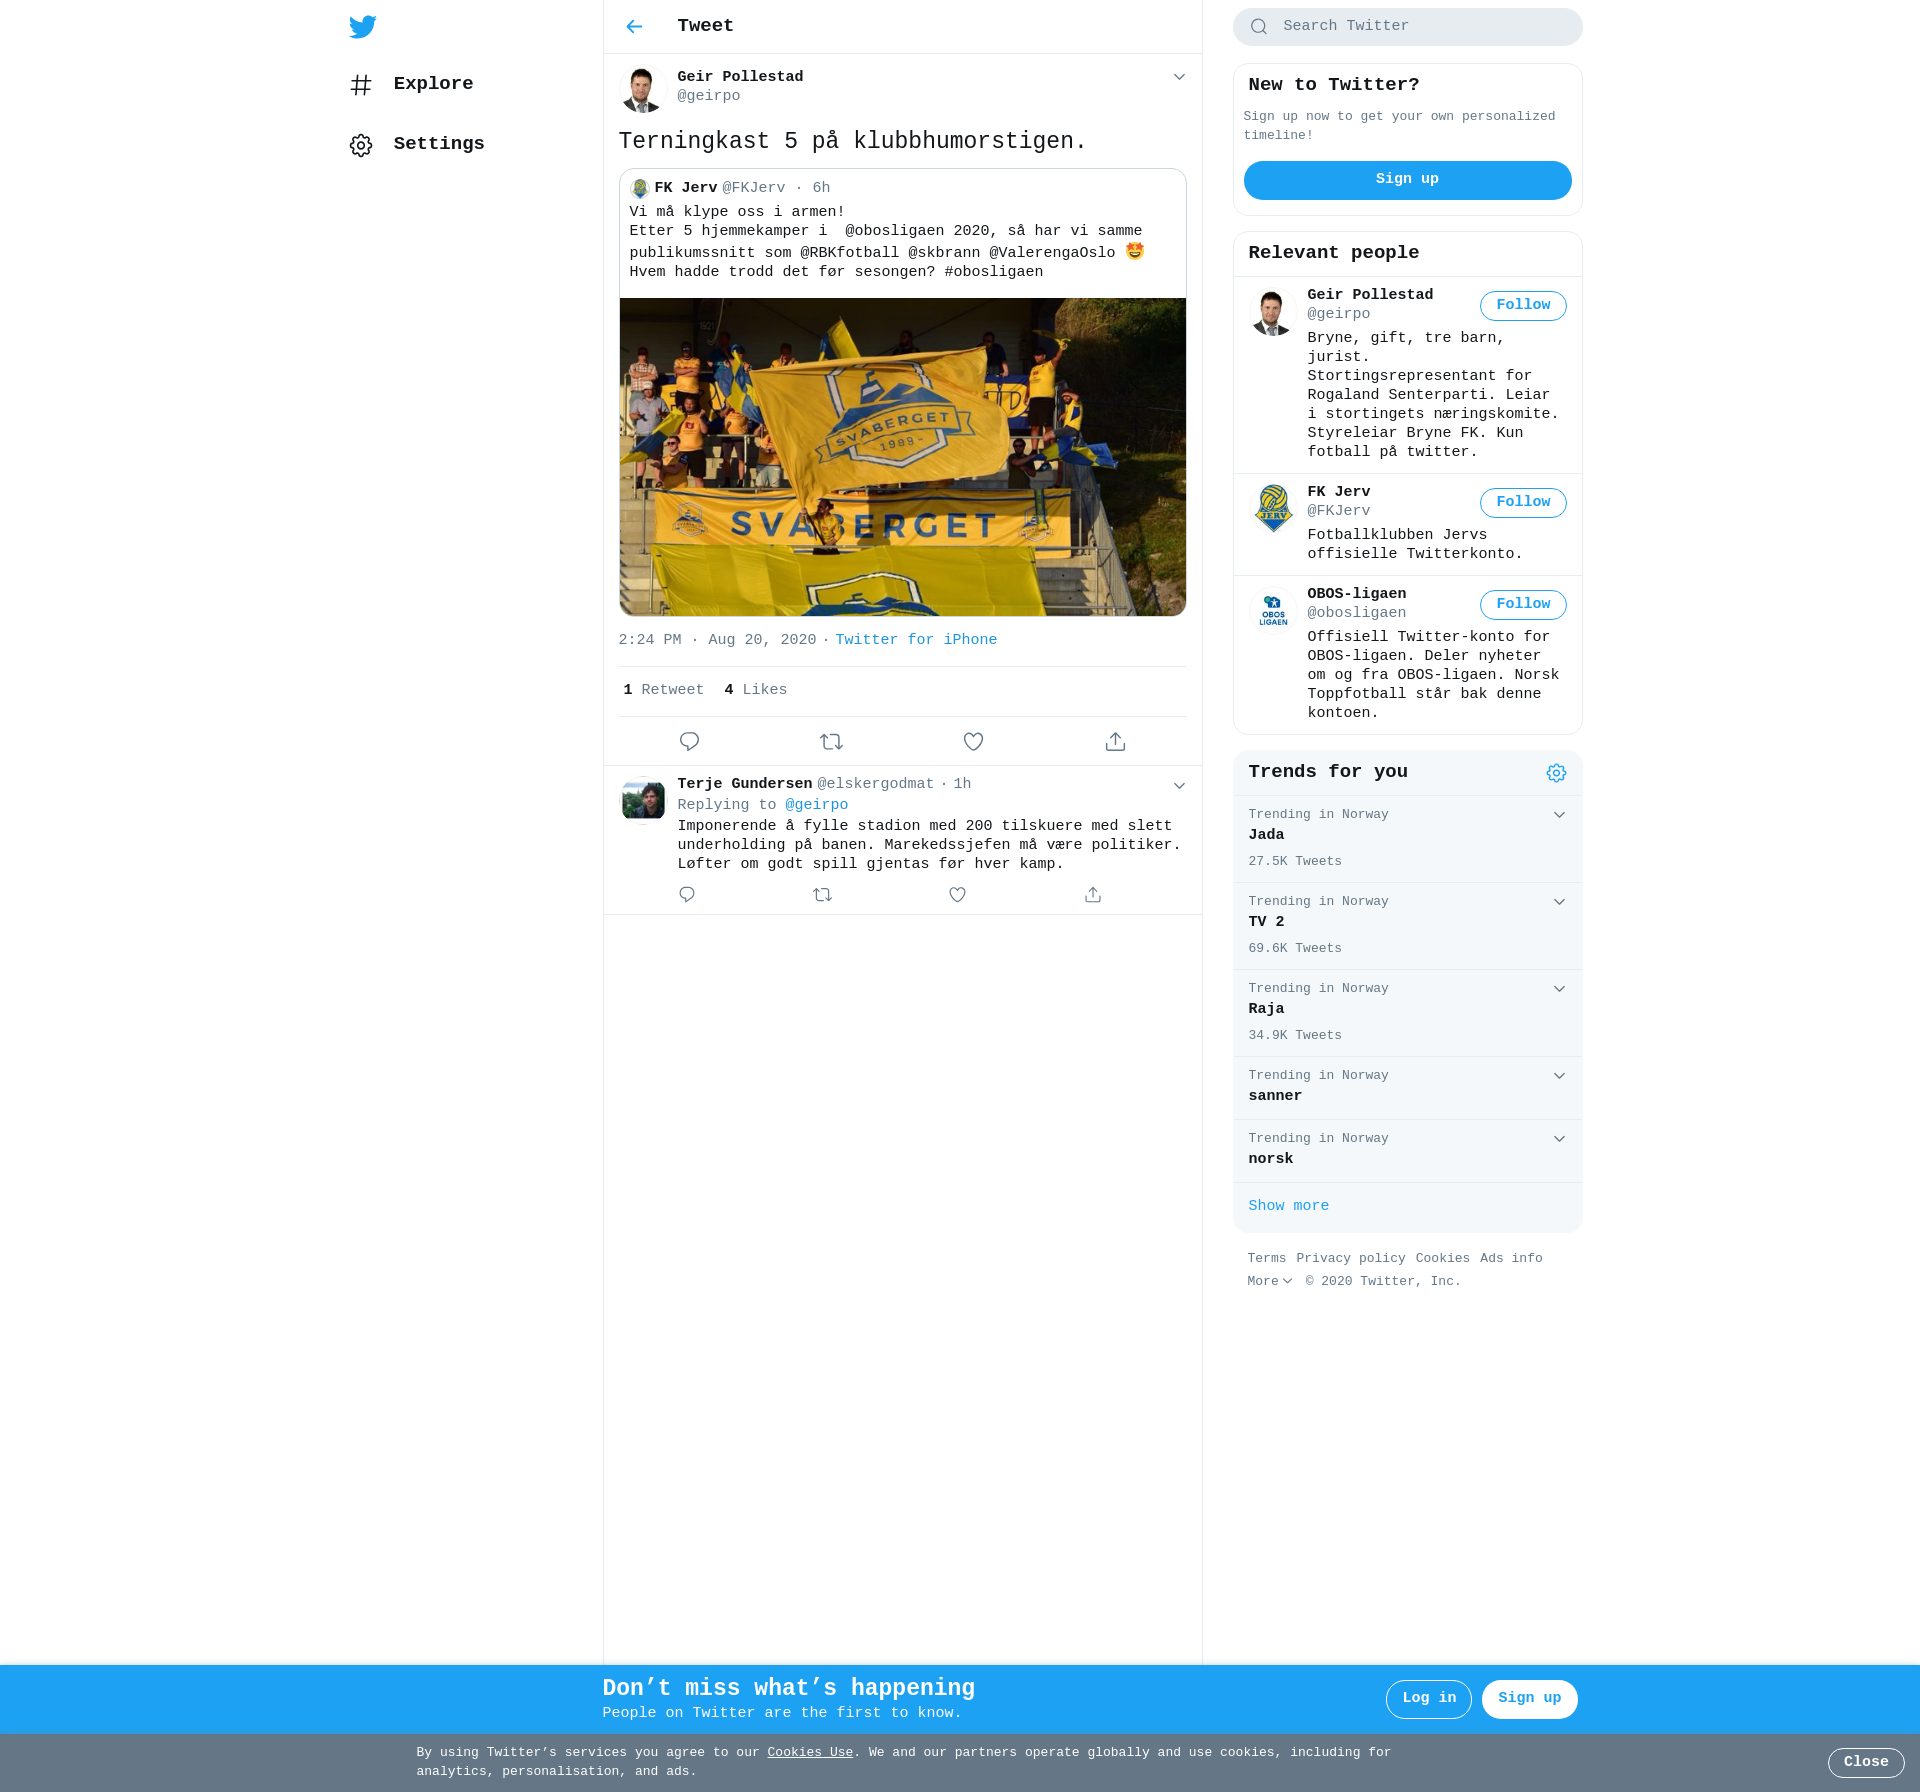Follow FK Jerv

click(x=1523, y=503)
